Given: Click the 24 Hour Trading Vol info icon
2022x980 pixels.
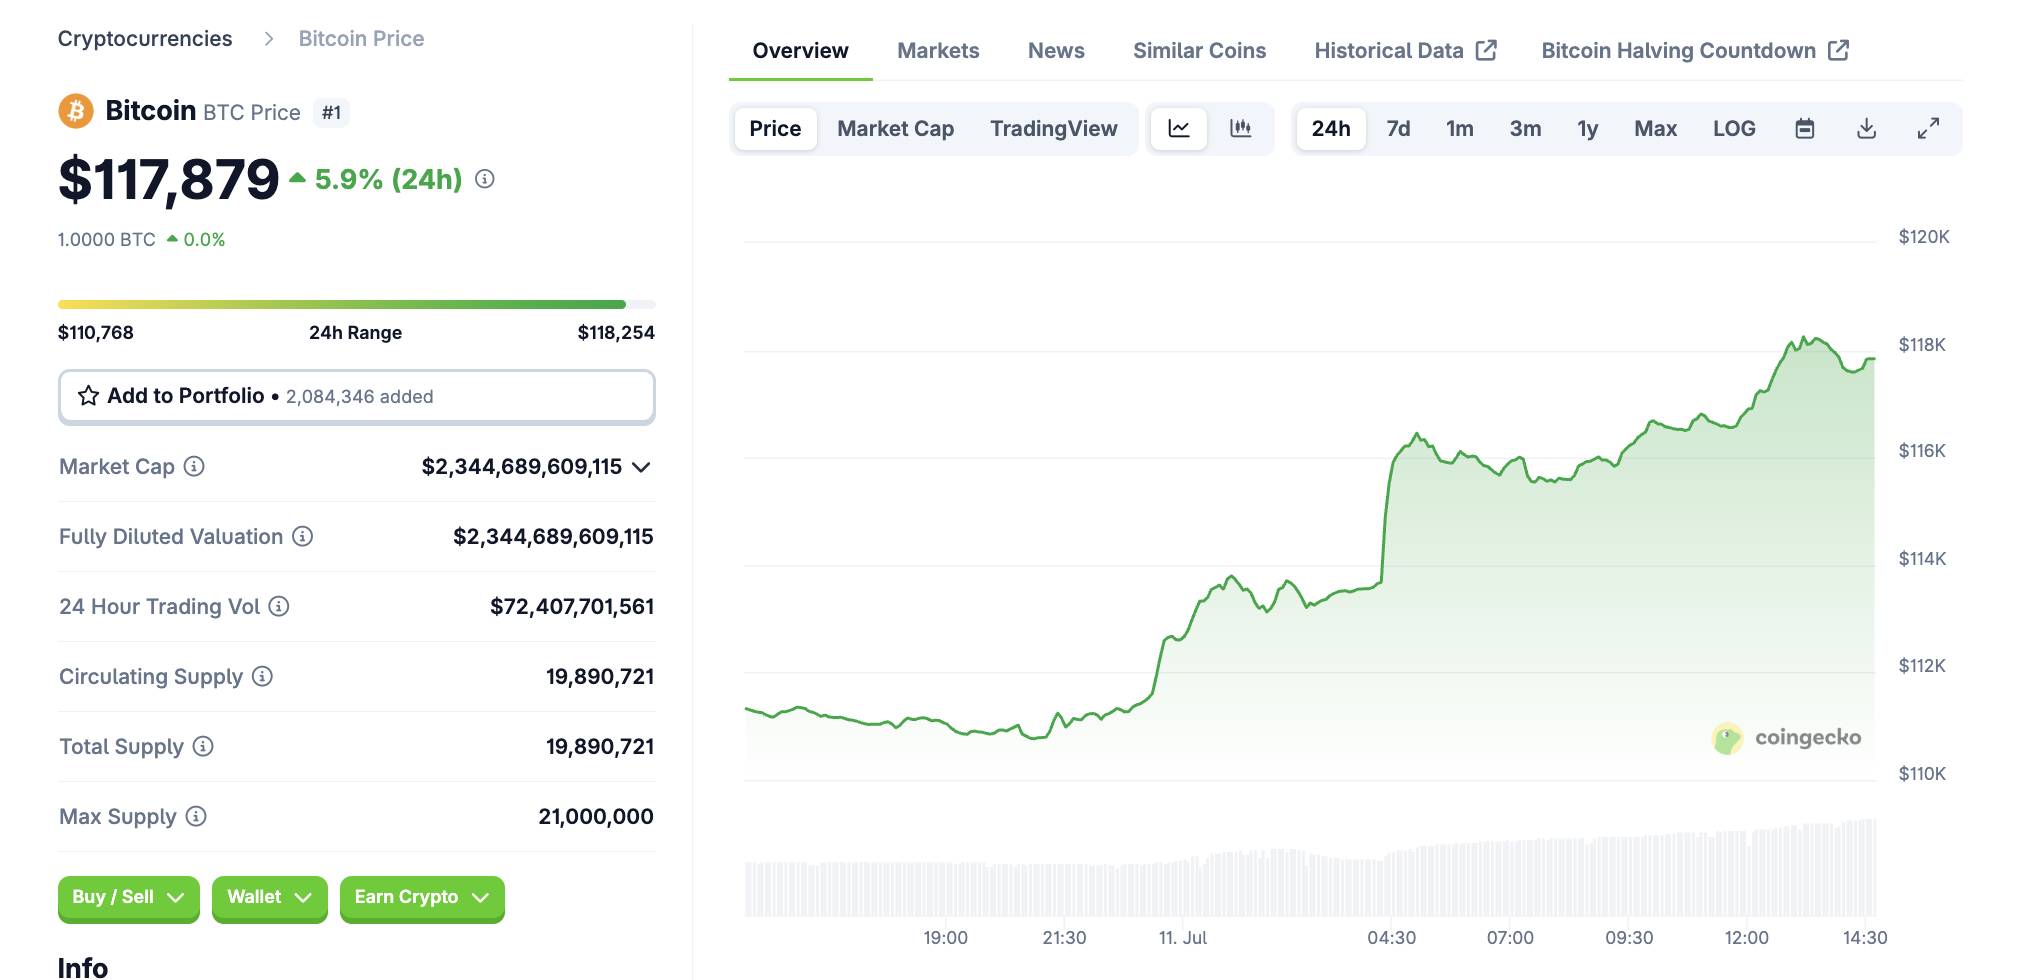Looking at the screenshot, I should (x=280, y=606).
